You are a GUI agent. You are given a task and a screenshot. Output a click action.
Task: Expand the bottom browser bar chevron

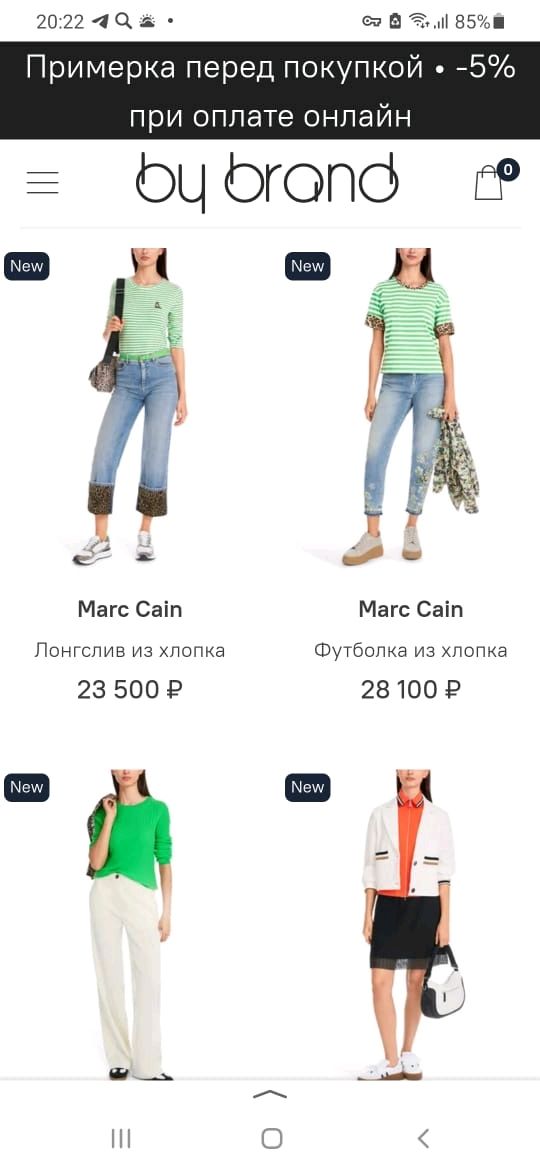tap(270, 1095)
